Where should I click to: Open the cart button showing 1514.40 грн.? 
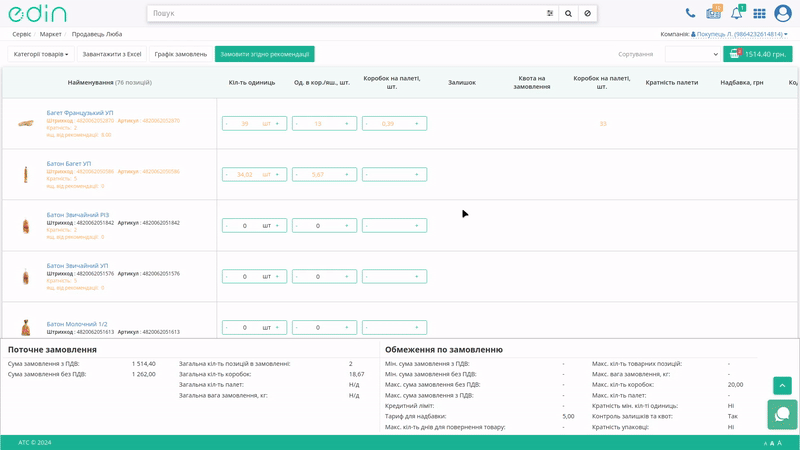click(758, 54)
